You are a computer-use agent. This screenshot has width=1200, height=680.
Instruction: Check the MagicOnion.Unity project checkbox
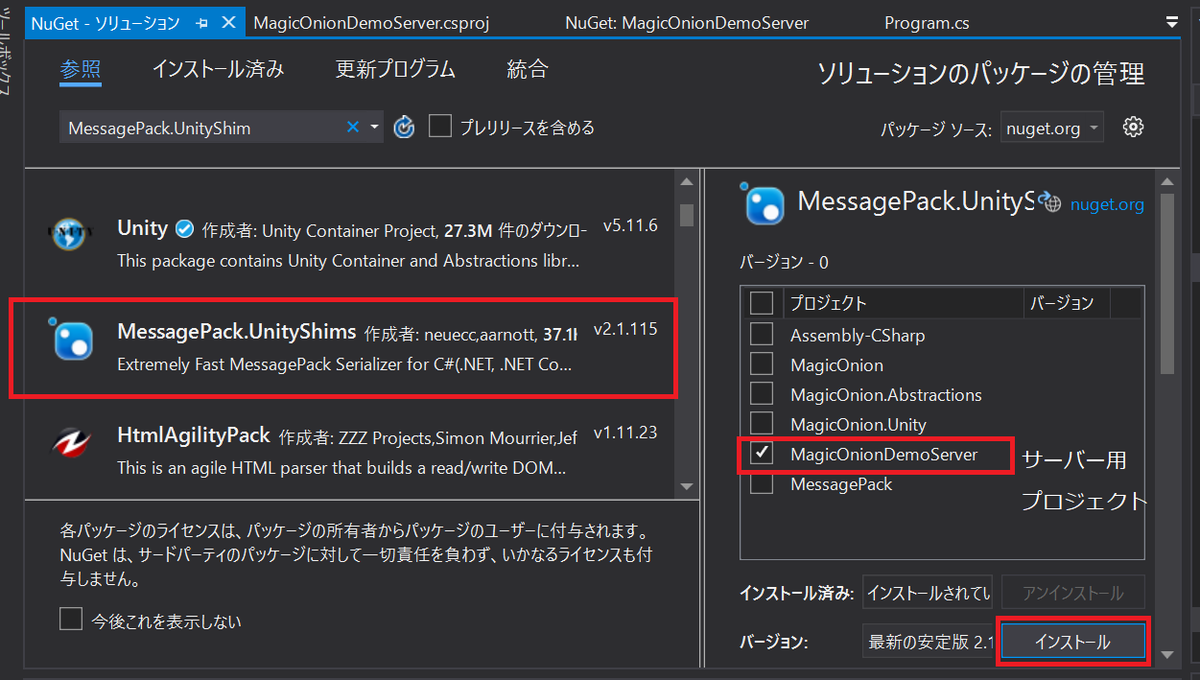pos(761,424)
